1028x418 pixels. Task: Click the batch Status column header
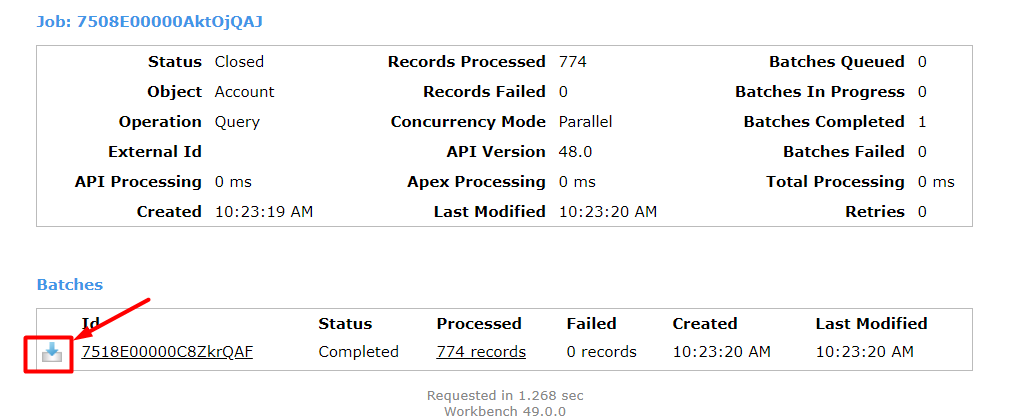[345, 324]
